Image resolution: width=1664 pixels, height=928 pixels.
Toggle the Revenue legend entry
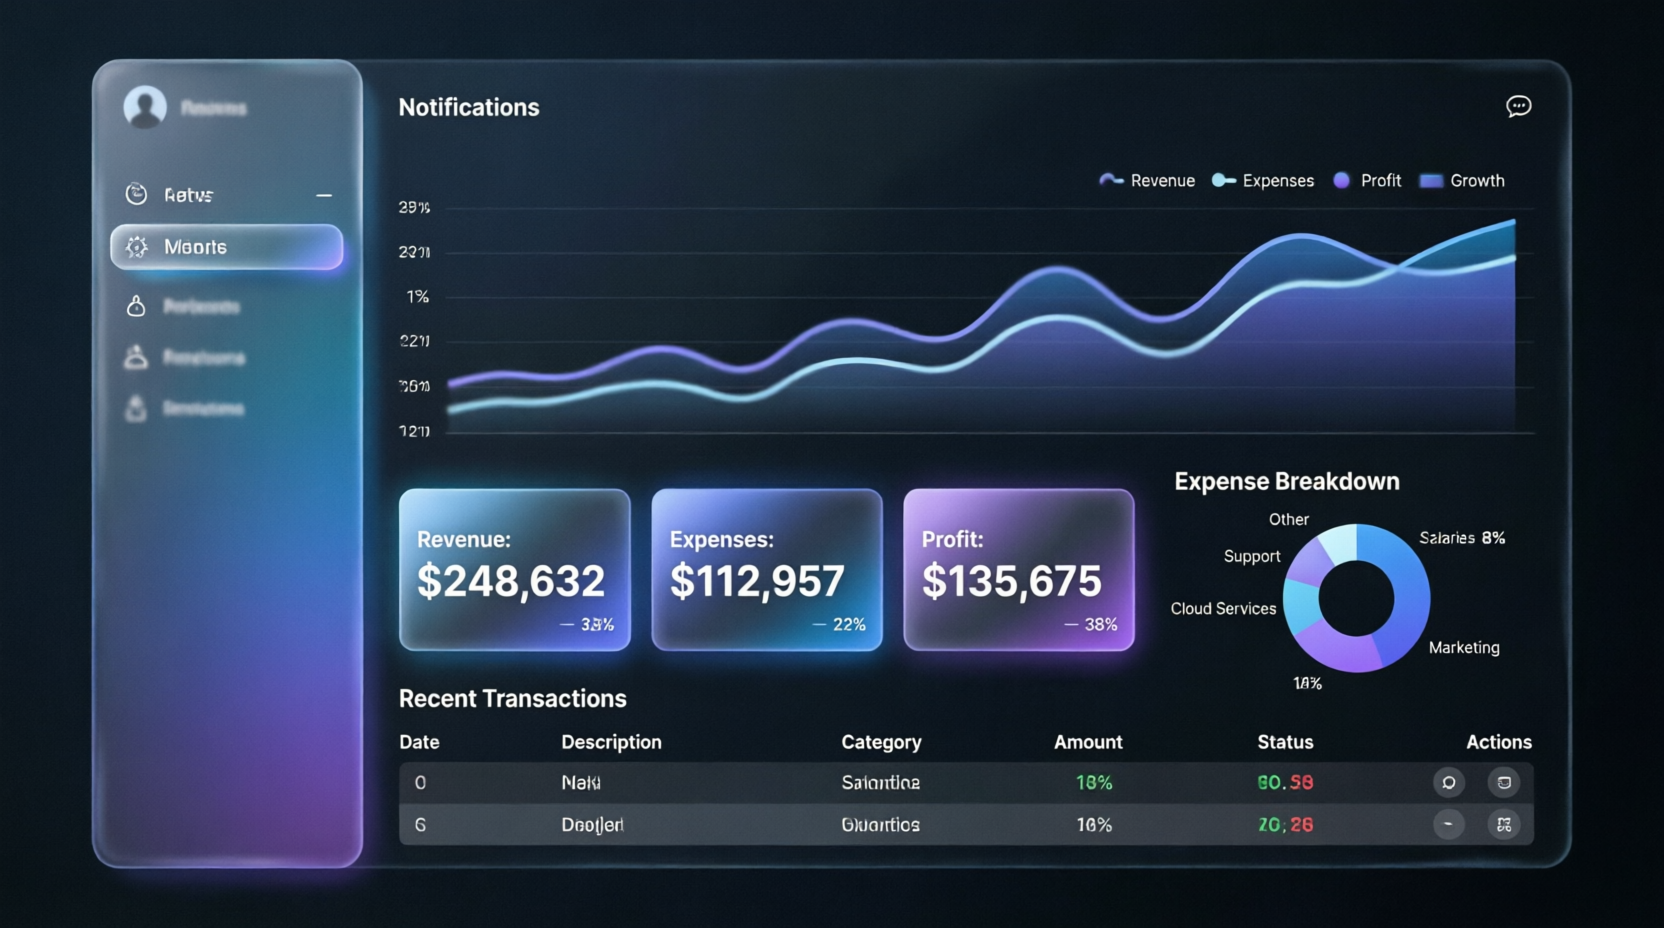1147,181
